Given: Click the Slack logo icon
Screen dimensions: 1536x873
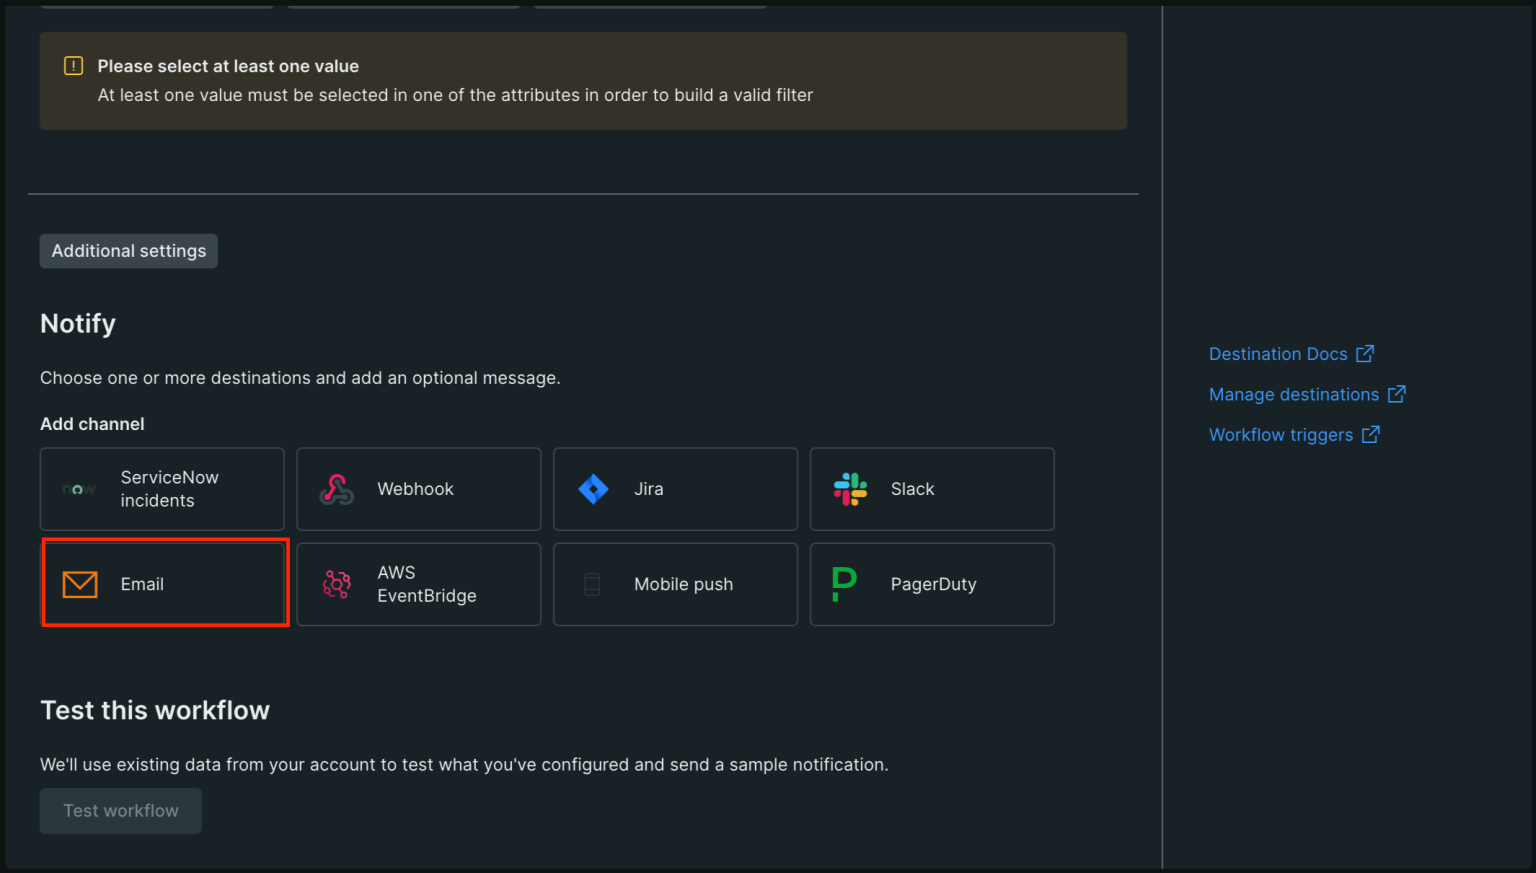Looking at the screenshot, I should (x=850, y=489).
